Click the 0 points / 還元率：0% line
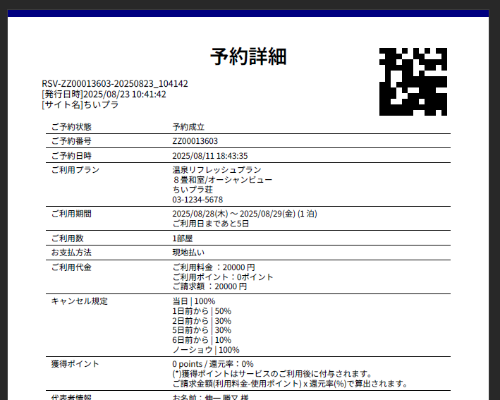This screenshot has height=400, width=500. [x=213, y=364]
